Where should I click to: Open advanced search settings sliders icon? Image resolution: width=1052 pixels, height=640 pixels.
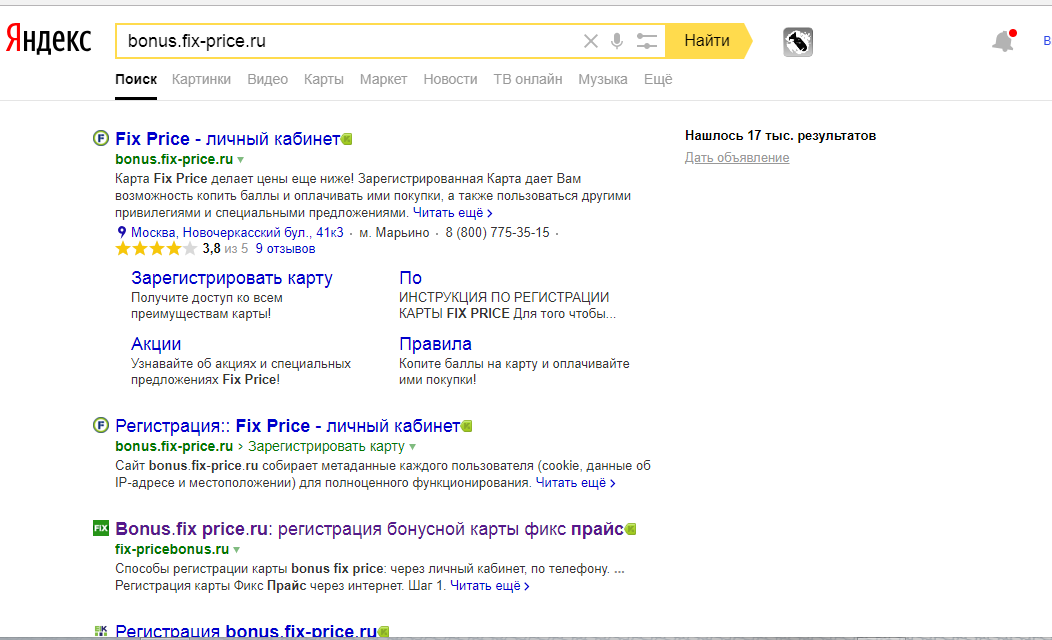point(647,41)
